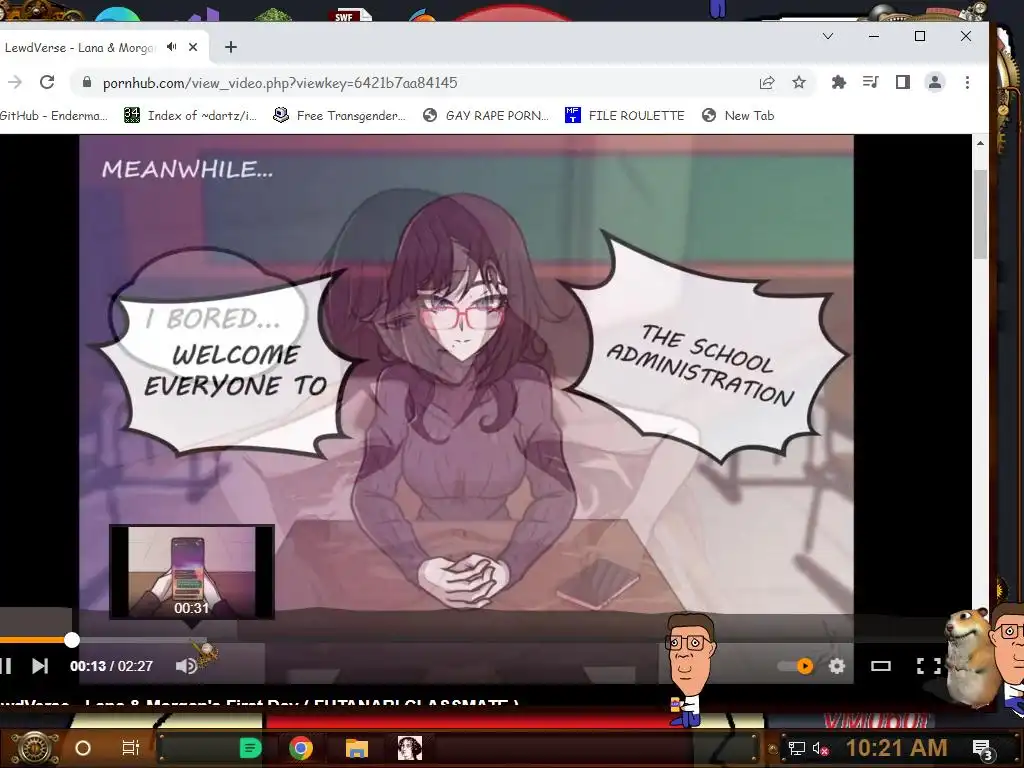Open File Explorer from taskbar

357,748
